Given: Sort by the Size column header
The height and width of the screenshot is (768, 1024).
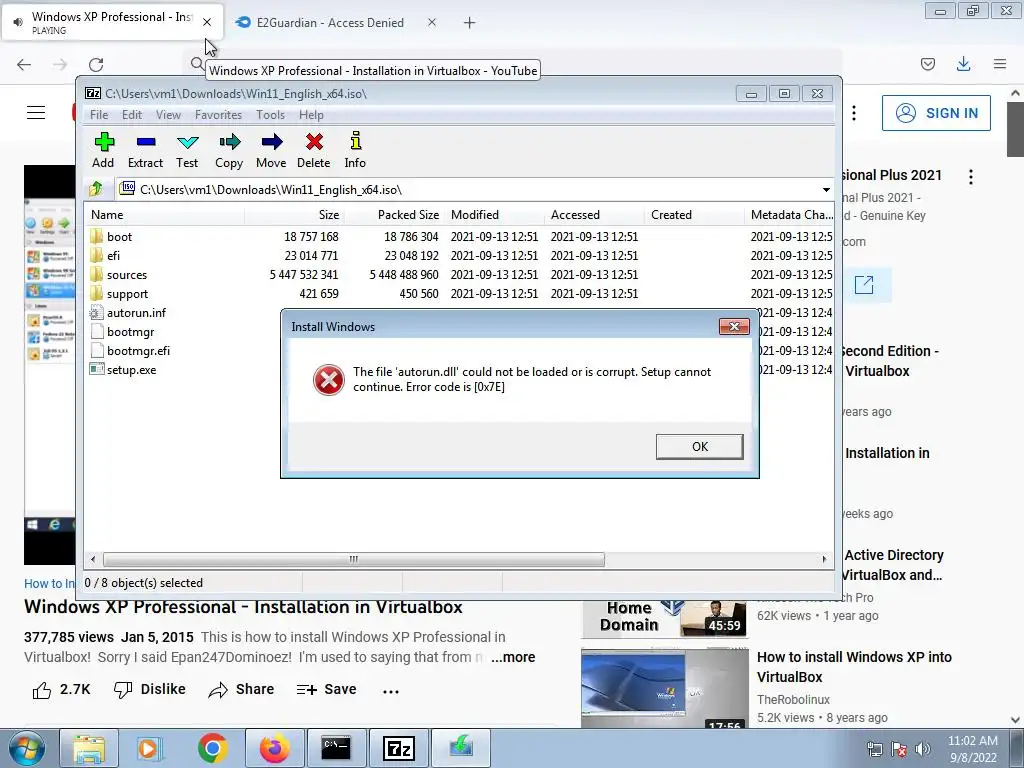Looking at the screenshot, I should (295, 215).
